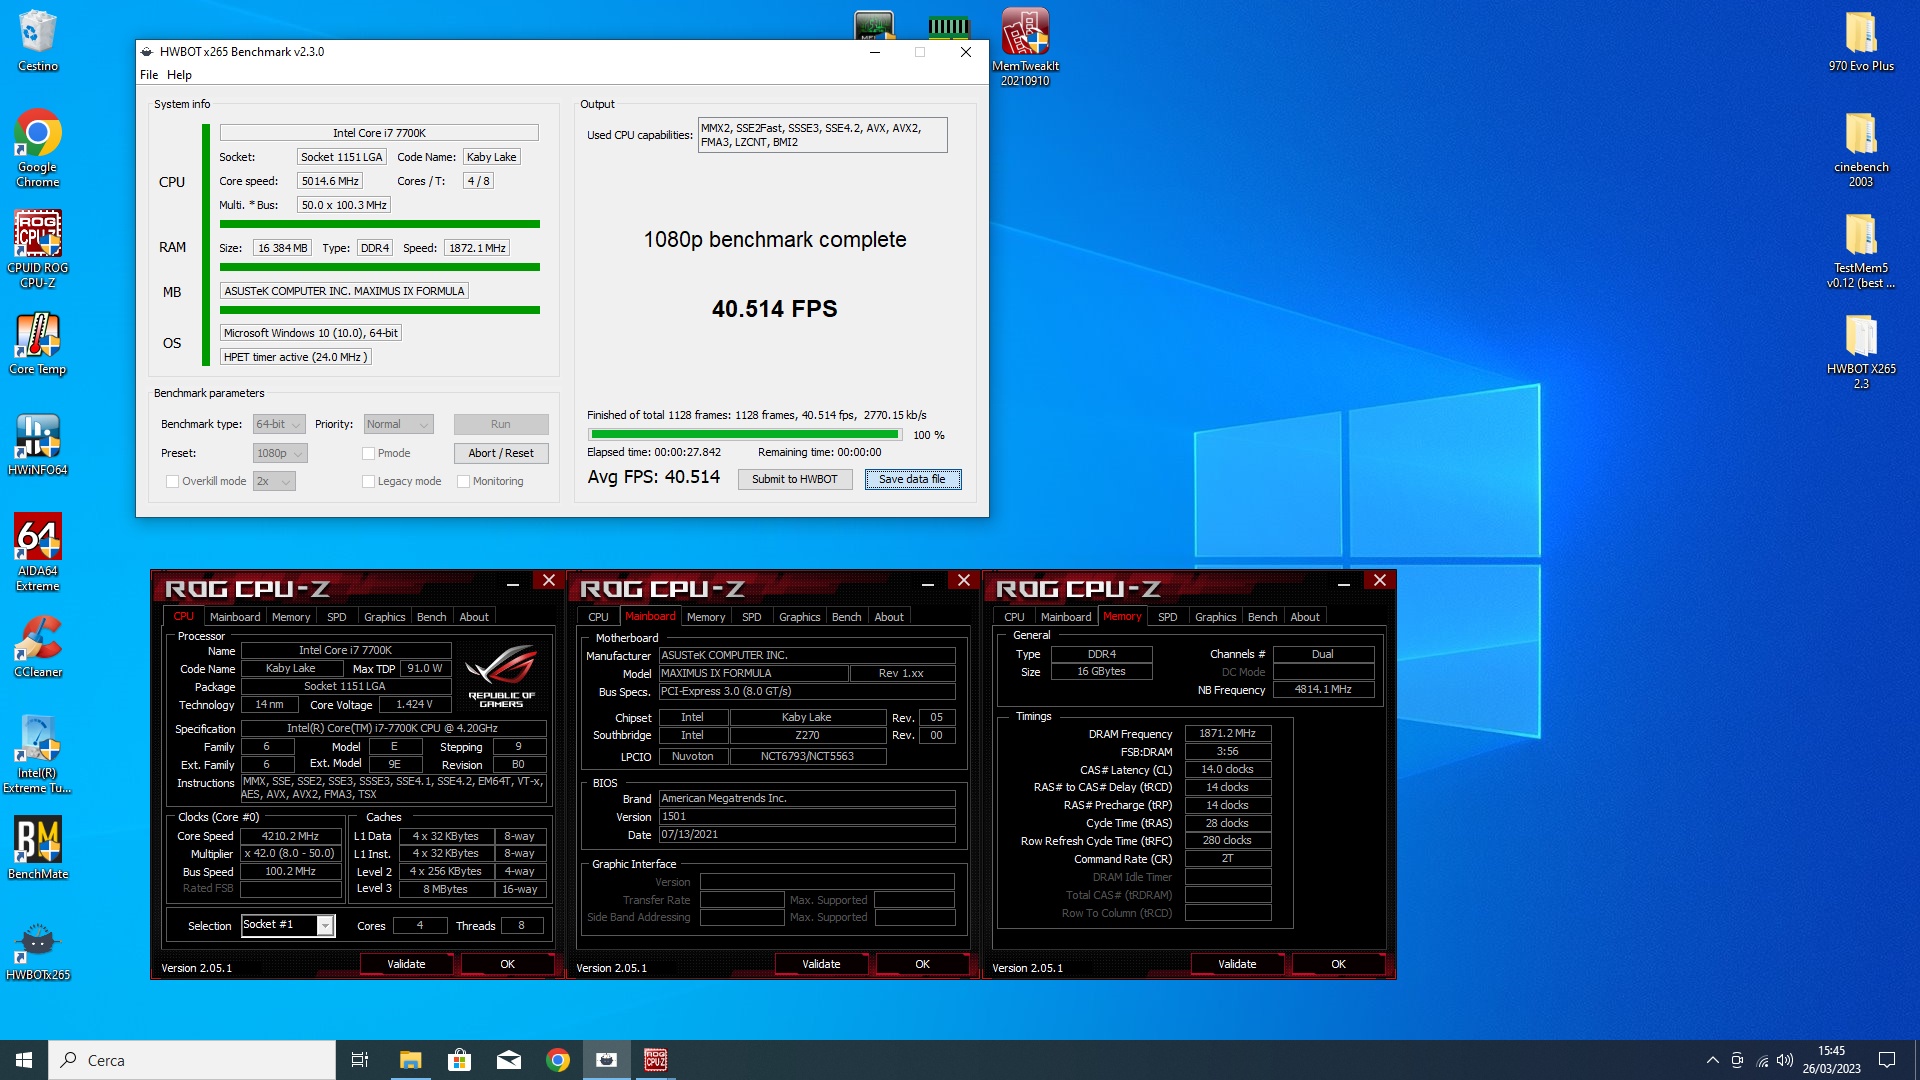Image resolution: width=1920 pixels, height=1080 pixels.
Task: Click the benchmark progress bar
Action: tap(745, 435)
